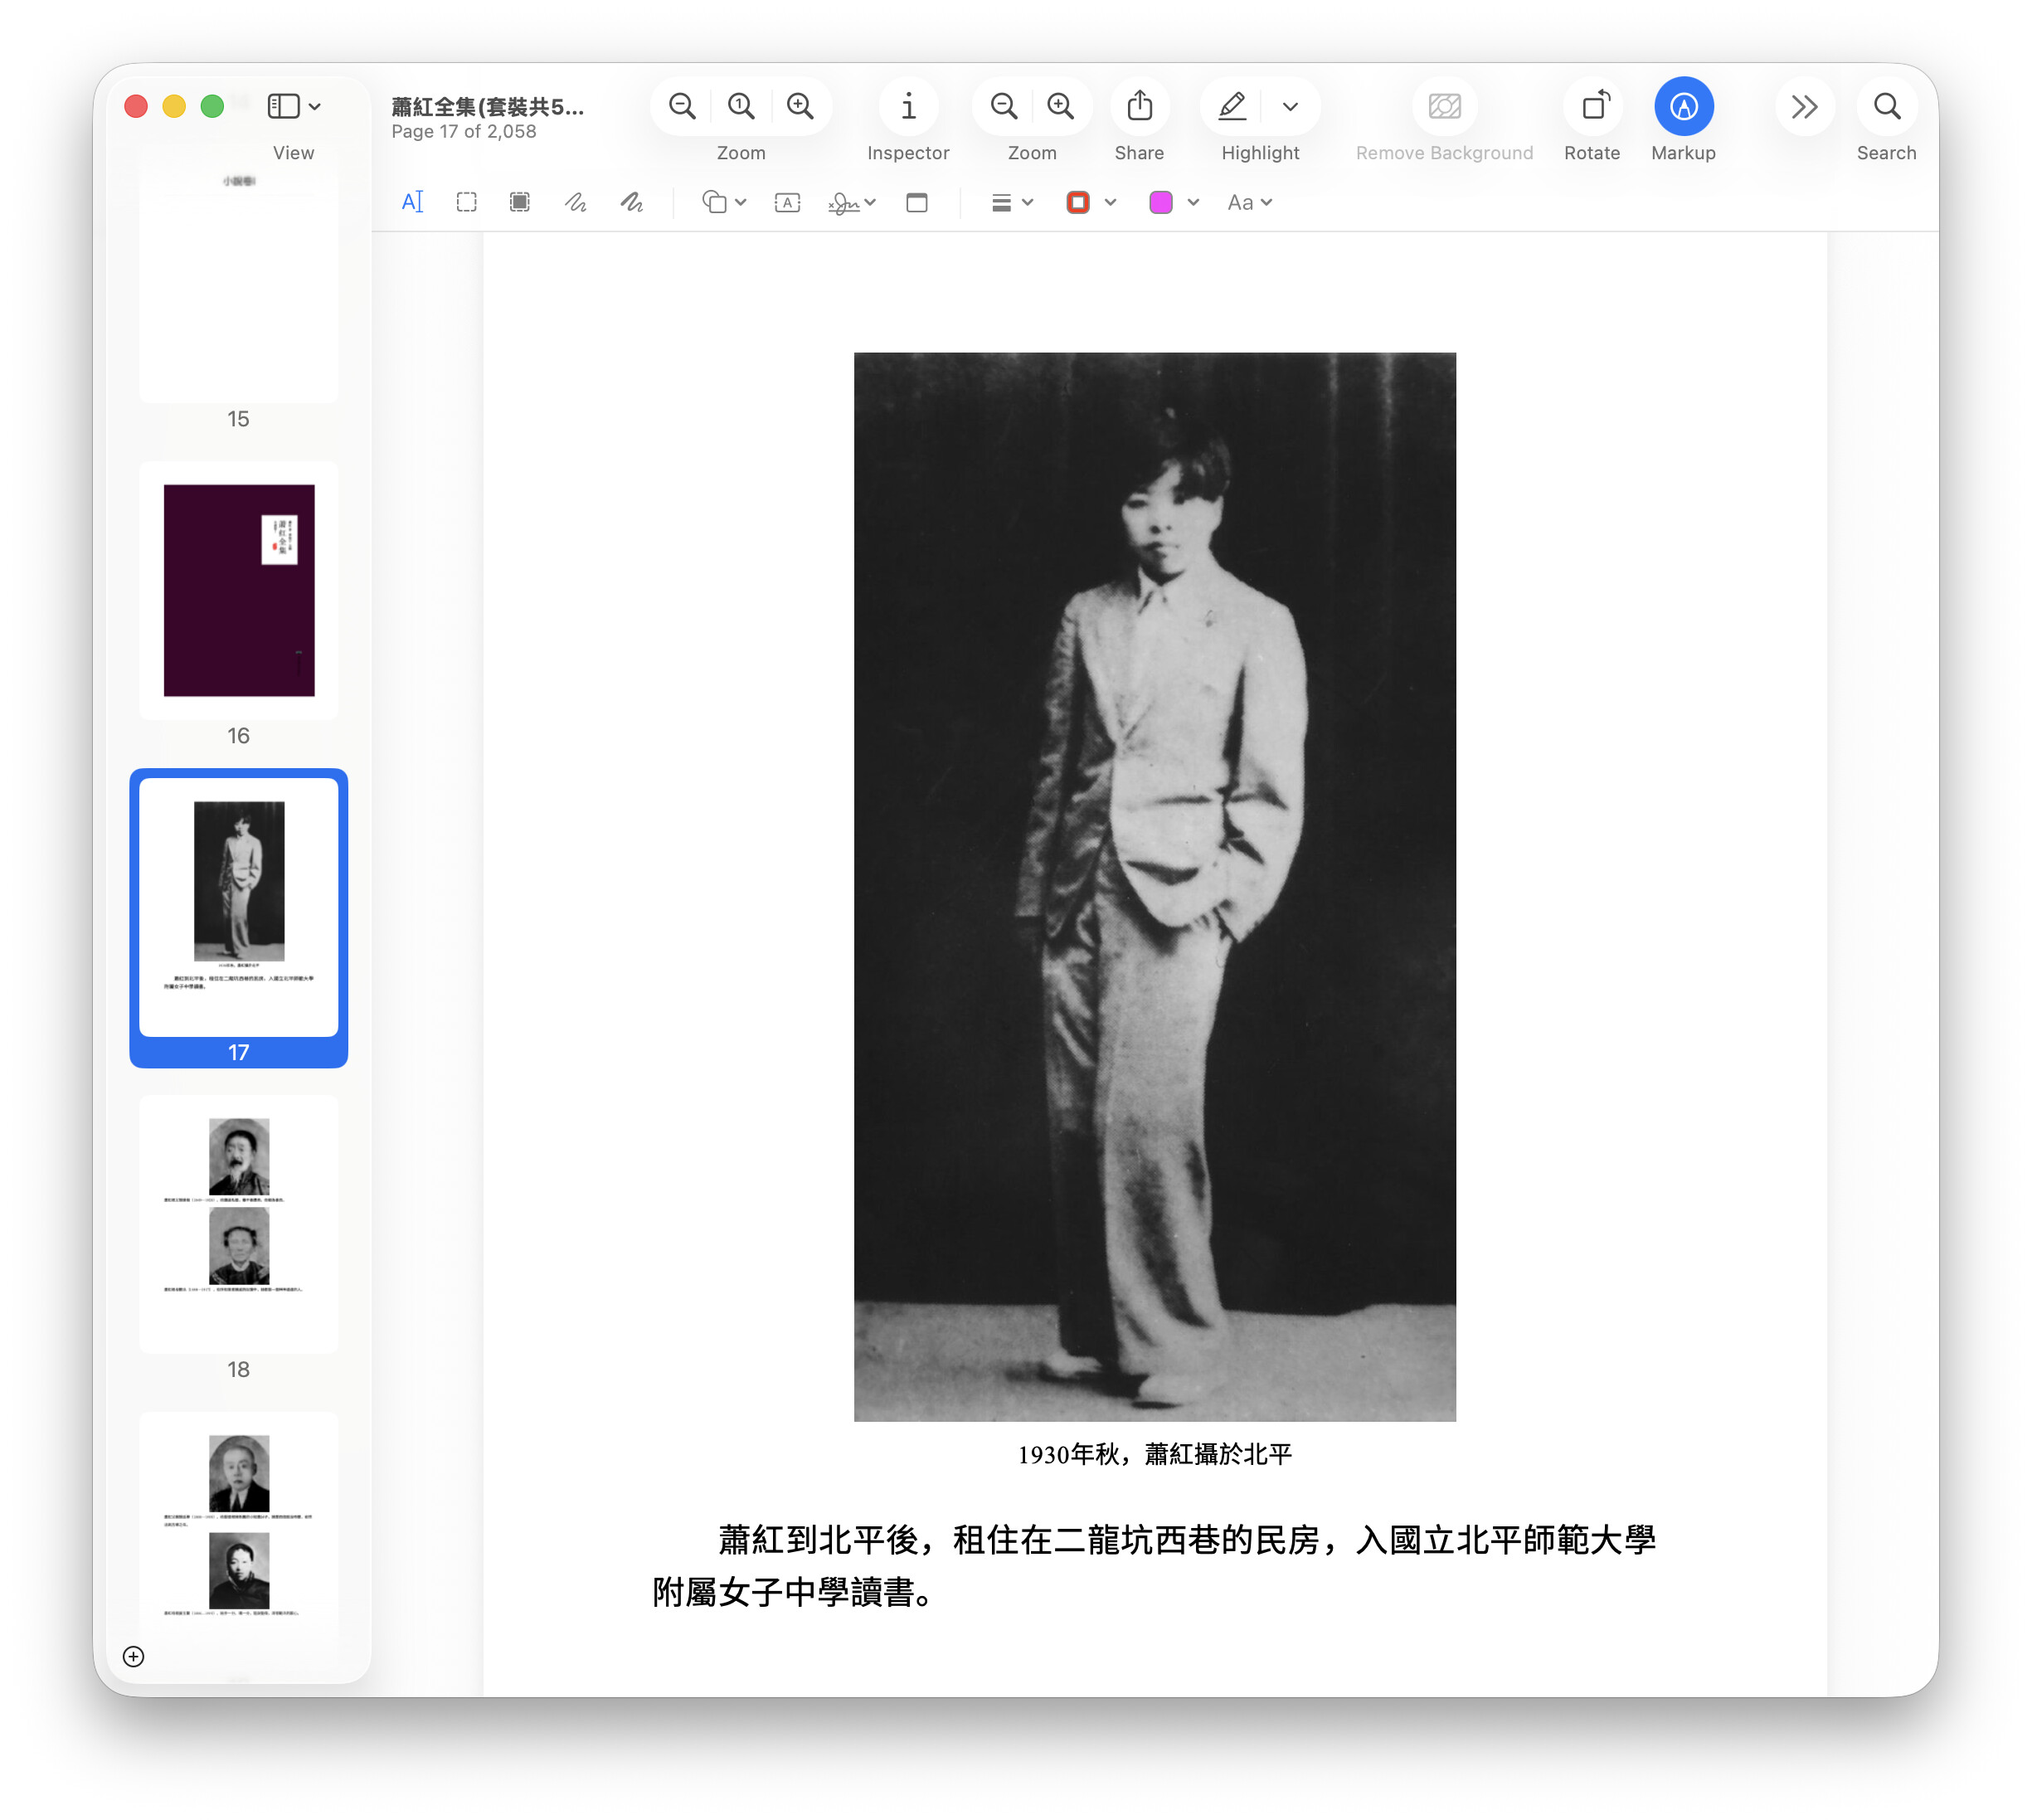Toggle the Redact selection tool

click(x=519, y=203)
